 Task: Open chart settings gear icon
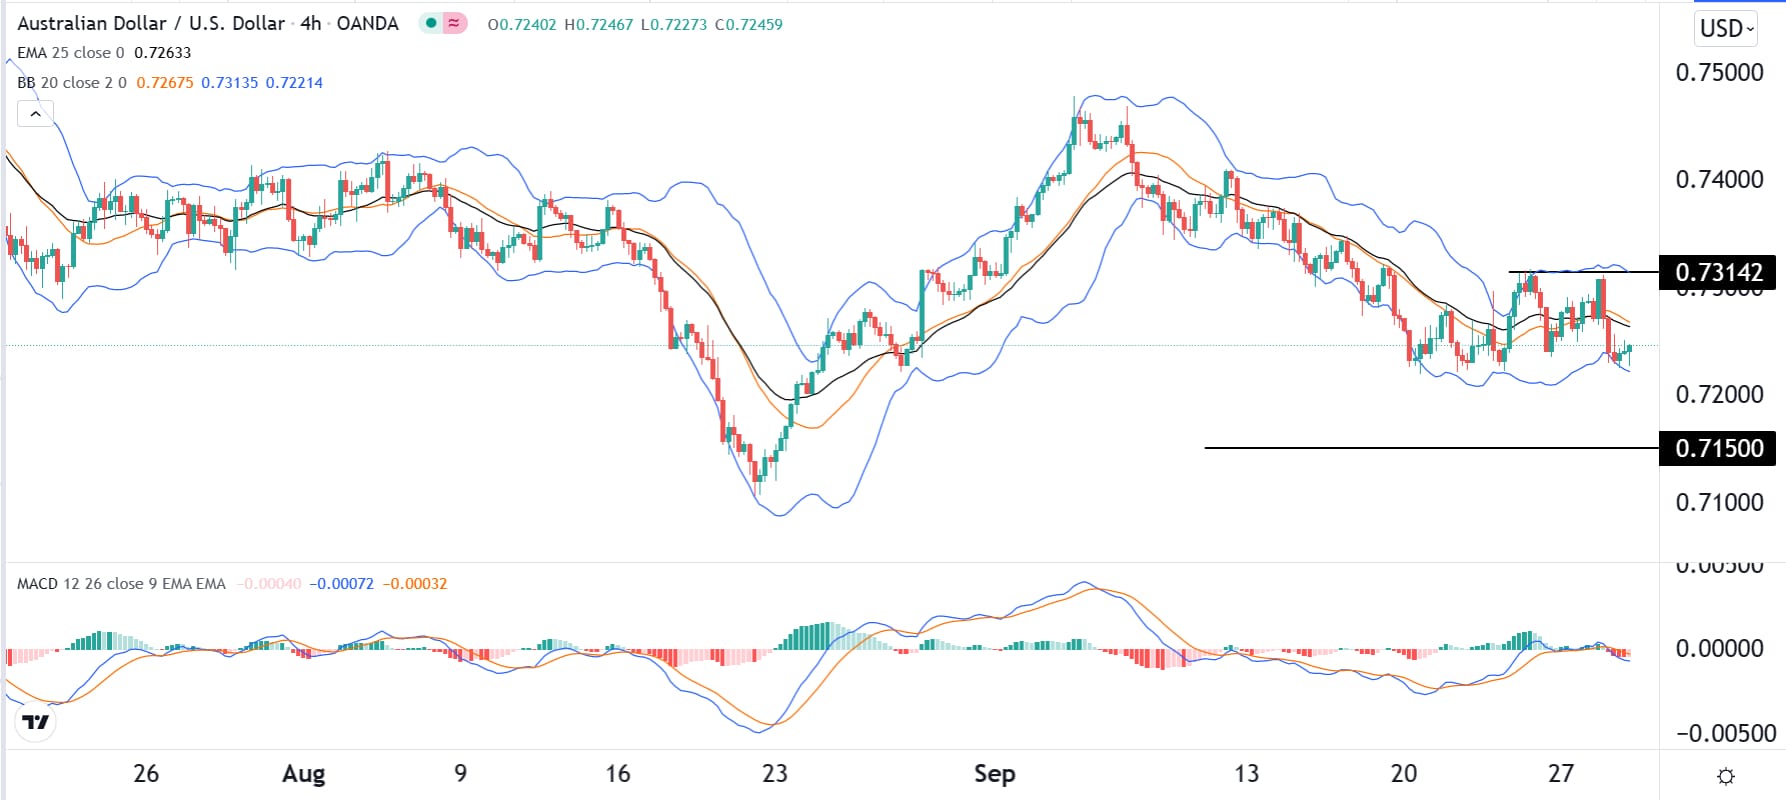[x=1725, y=776]
